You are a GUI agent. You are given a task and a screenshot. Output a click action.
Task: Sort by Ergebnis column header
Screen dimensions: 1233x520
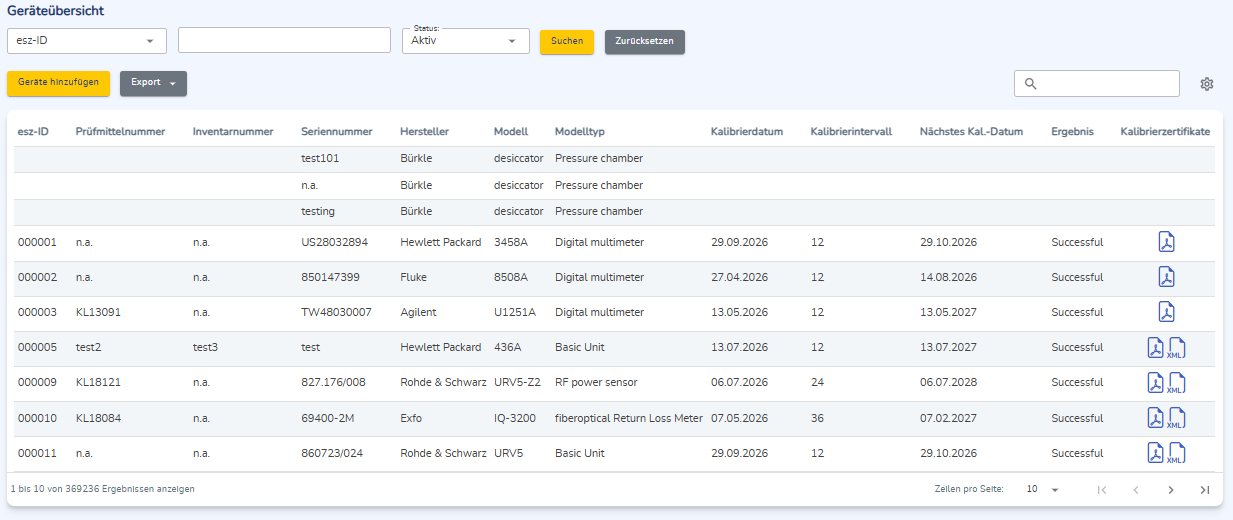coord(1072,131)
